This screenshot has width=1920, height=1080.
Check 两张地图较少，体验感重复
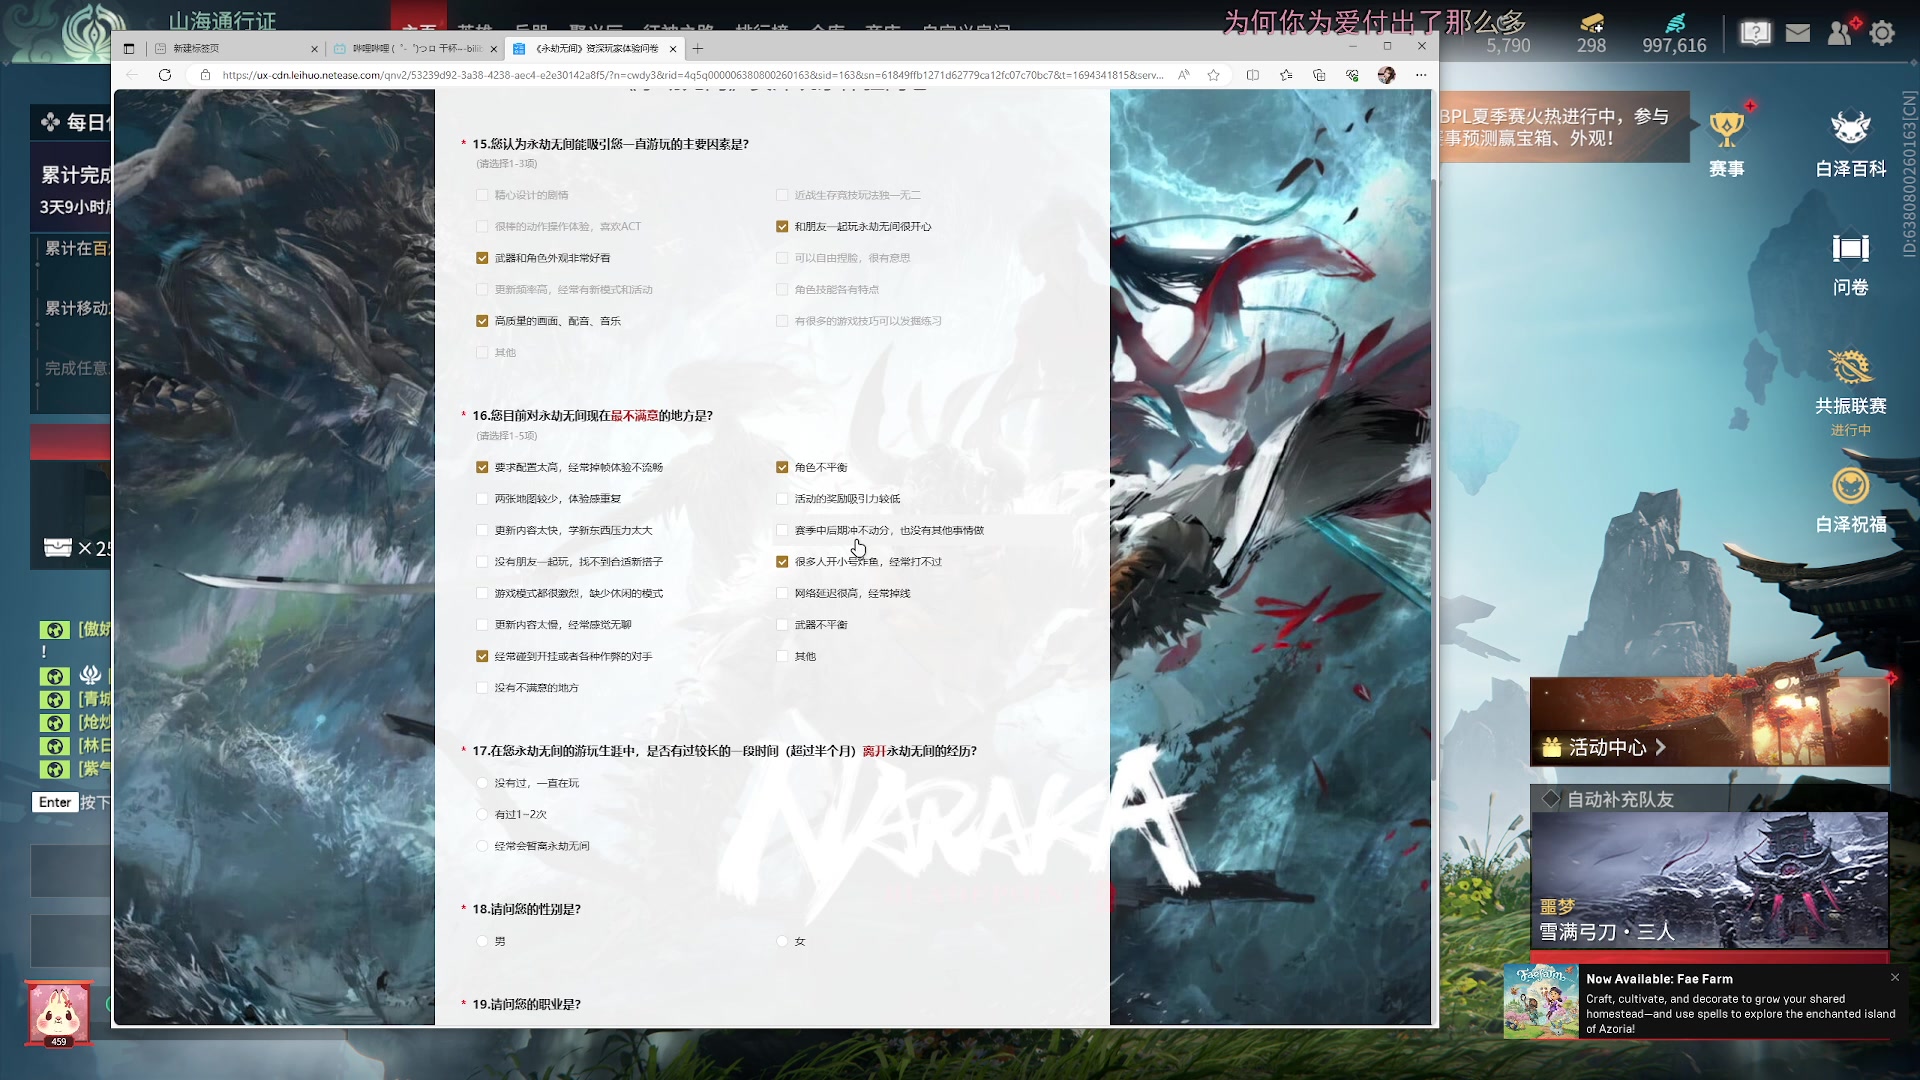[482, 499]
